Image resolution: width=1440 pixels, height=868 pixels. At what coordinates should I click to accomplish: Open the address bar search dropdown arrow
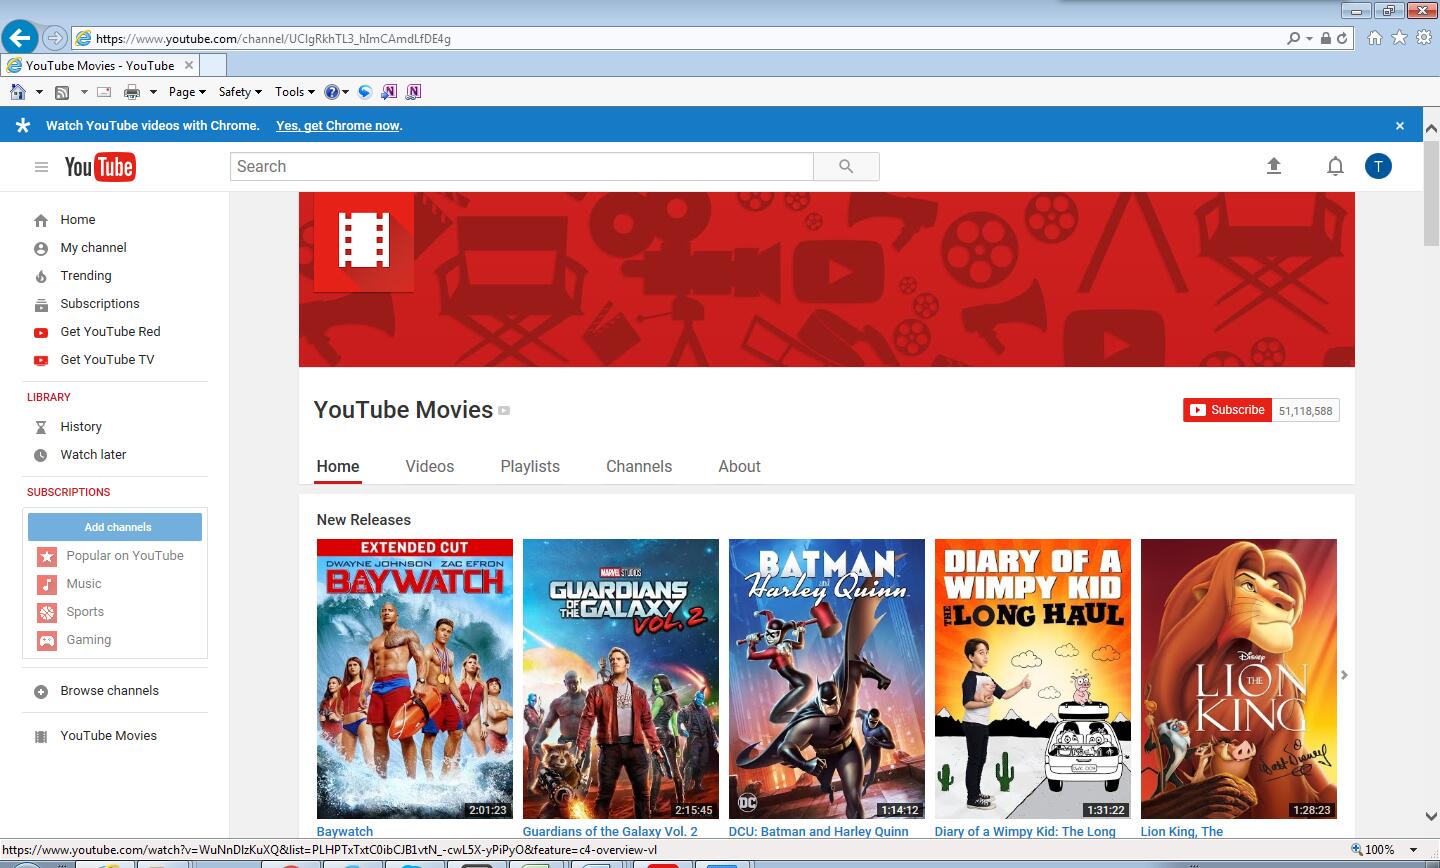(1309, 38)
